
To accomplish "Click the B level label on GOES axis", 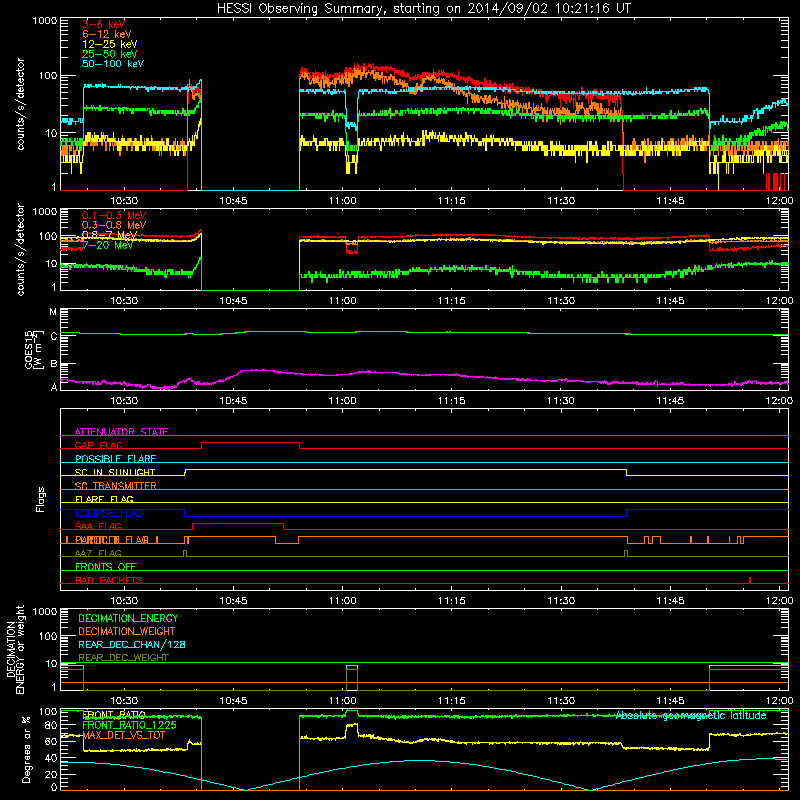I will pos(54,364).
